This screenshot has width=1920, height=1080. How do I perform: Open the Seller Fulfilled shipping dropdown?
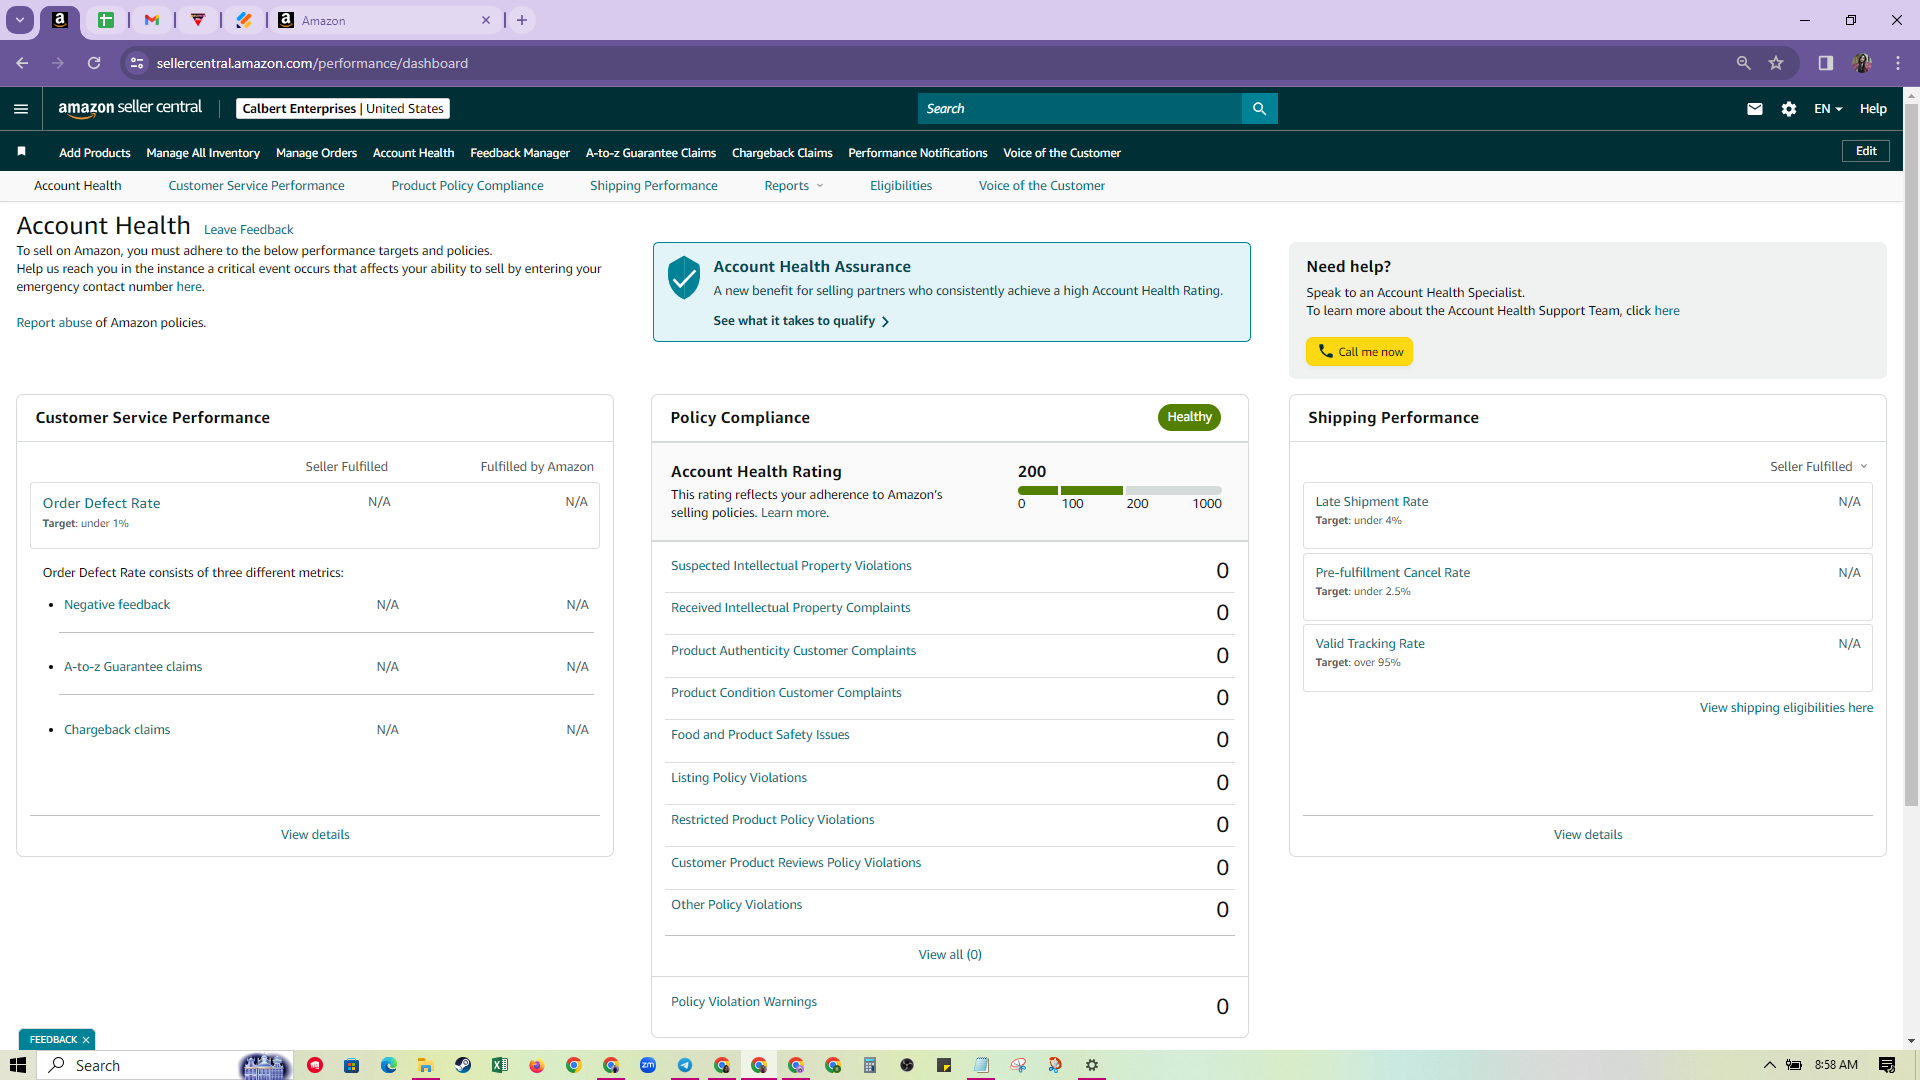pyautogui.click(x=1819, y=467)
